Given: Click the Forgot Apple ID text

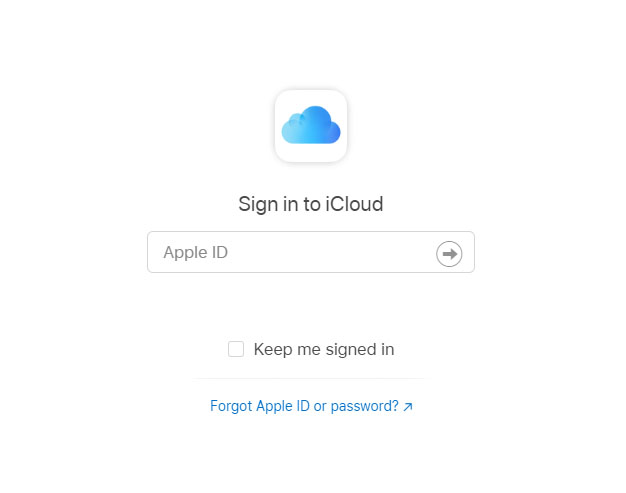Looking at the screenshot, I should [x=260, y=406].
